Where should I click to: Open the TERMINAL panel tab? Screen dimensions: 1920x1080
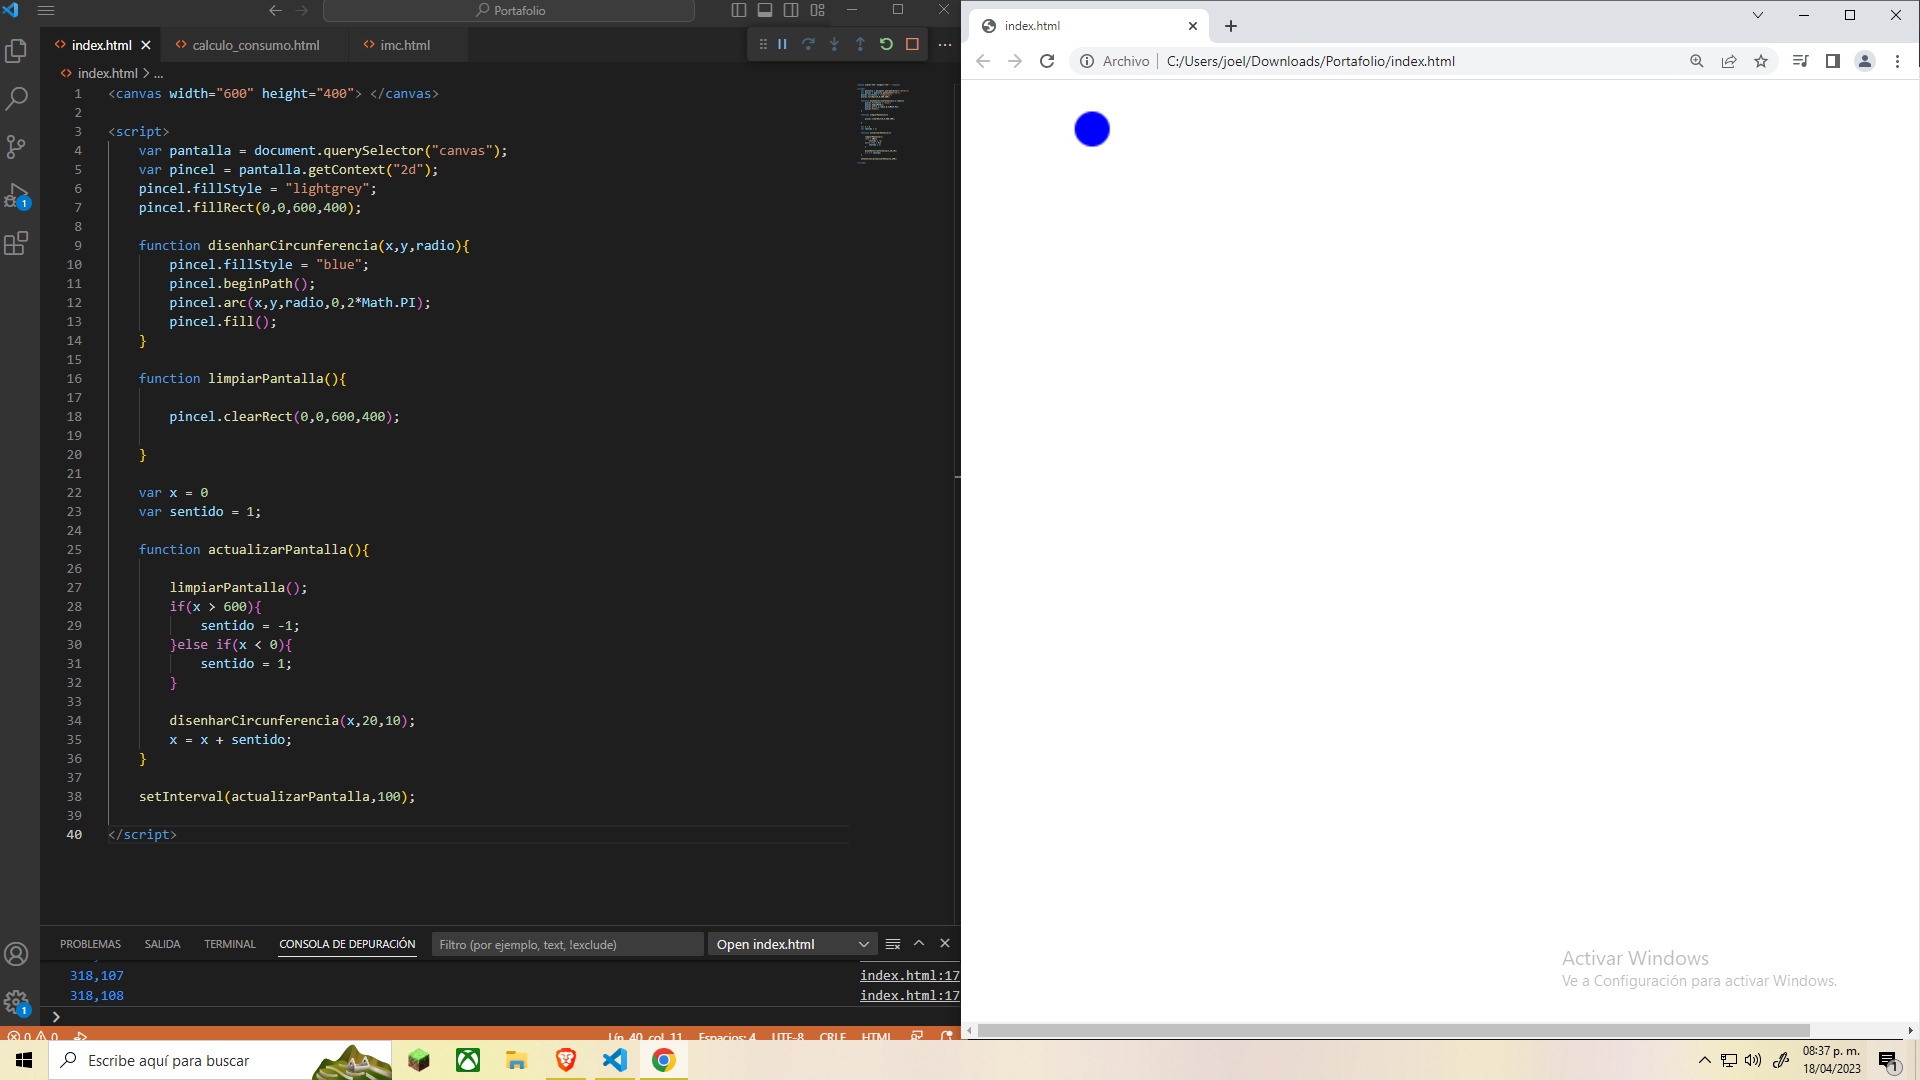tap(230, 944)
